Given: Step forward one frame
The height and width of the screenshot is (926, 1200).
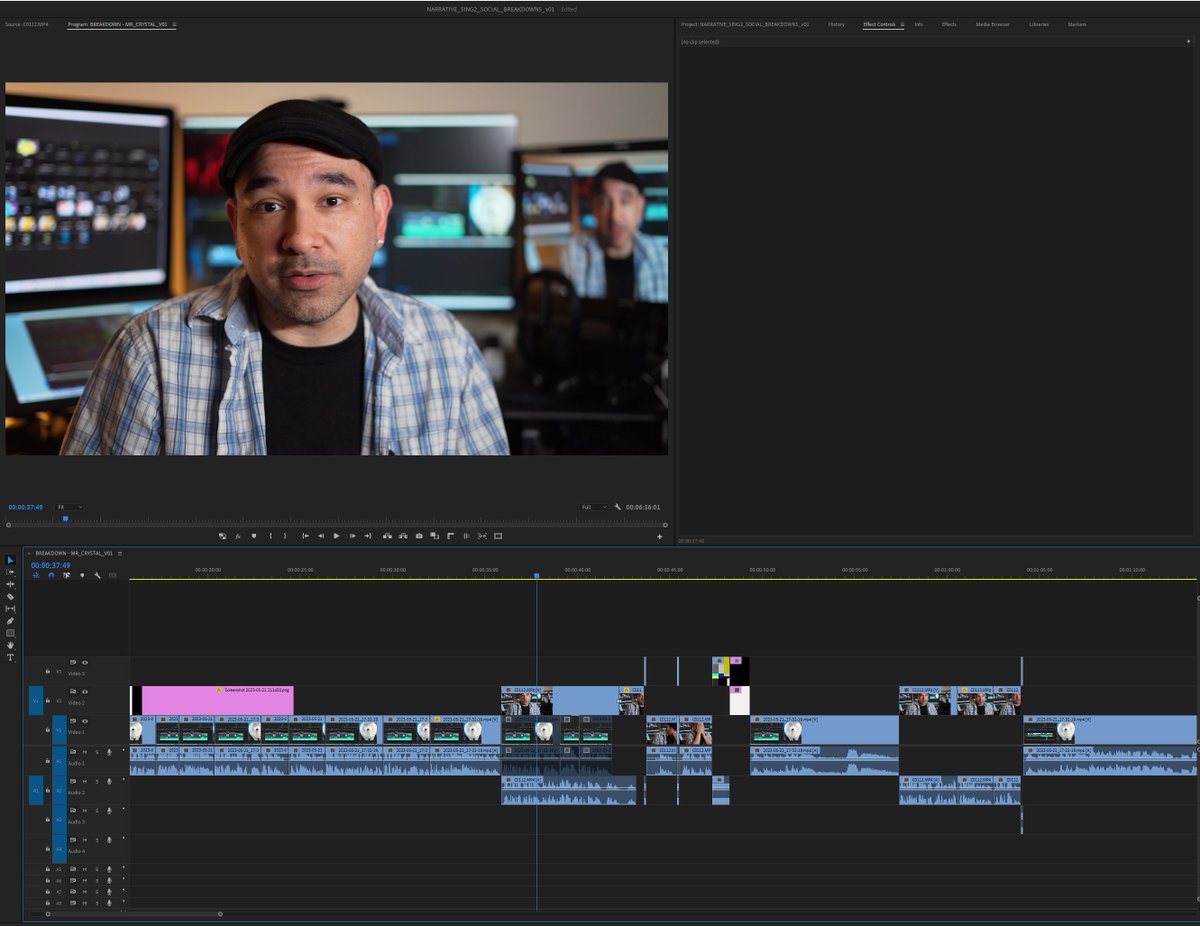Looking at the screenshot, I should [353, 536].
